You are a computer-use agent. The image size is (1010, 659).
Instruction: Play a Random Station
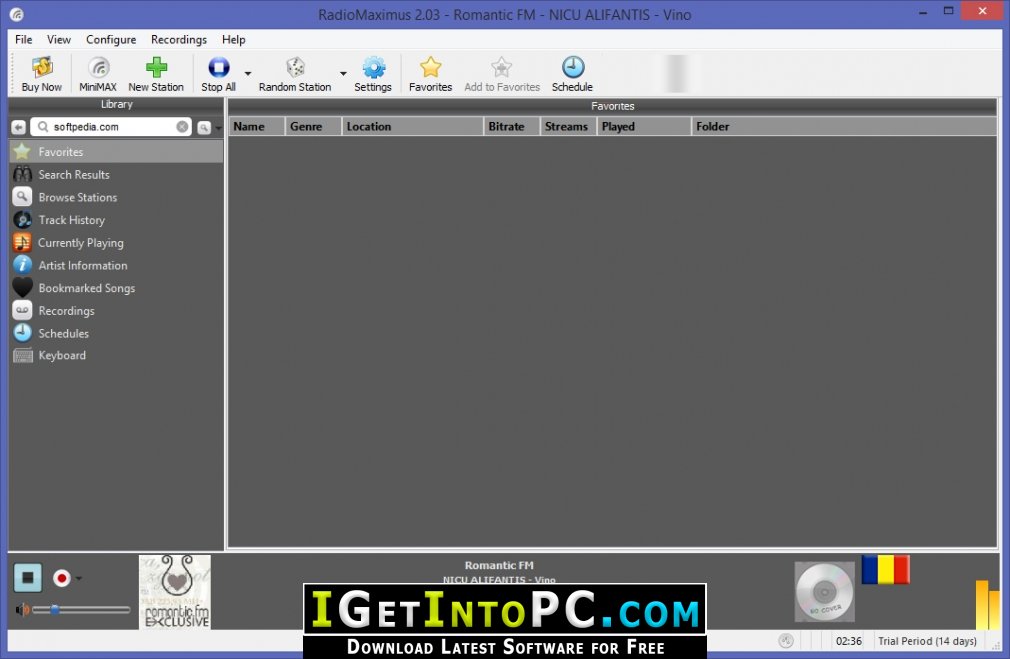pyautogui.click(x=295, y=74)
